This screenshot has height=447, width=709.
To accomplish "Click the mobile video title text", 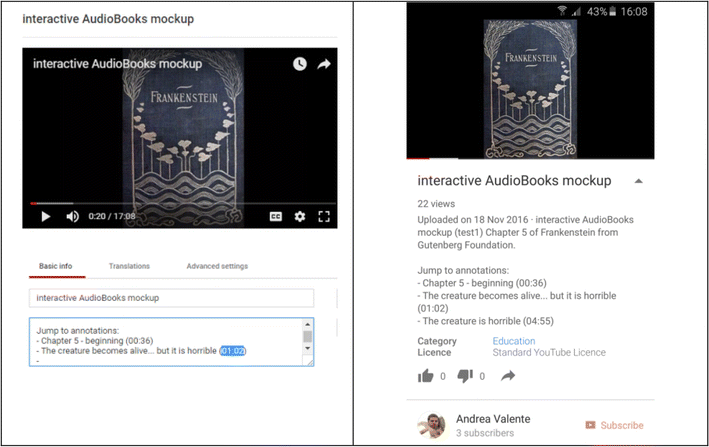I will coord(514,181).
